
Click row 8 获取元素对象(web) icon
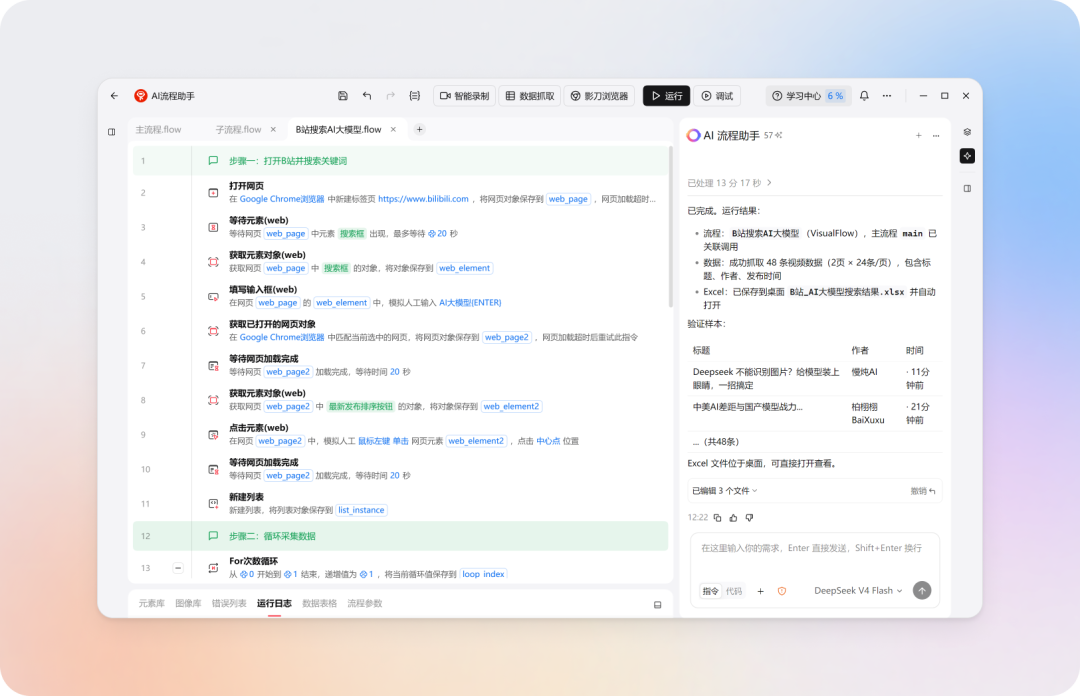click(214, 400)
